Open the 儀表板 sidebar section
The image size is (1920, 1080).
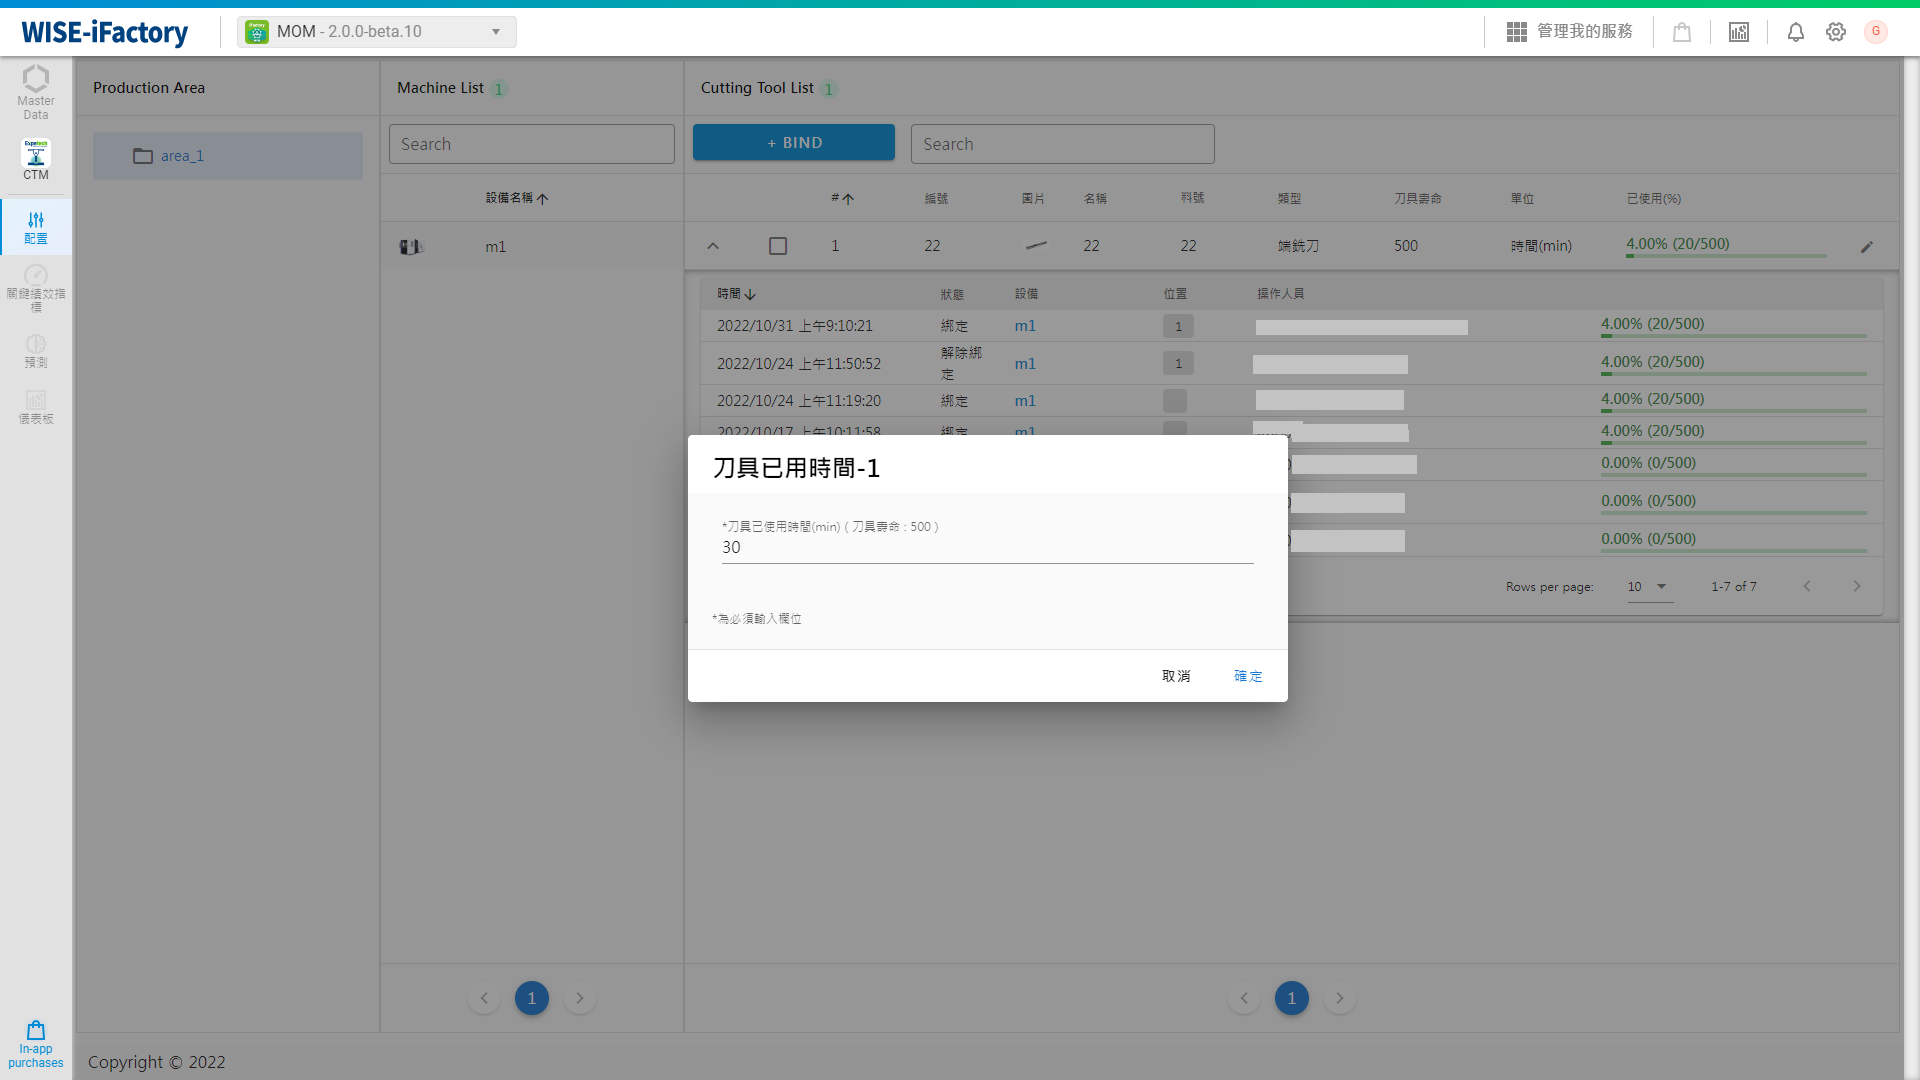pos(35,409)
